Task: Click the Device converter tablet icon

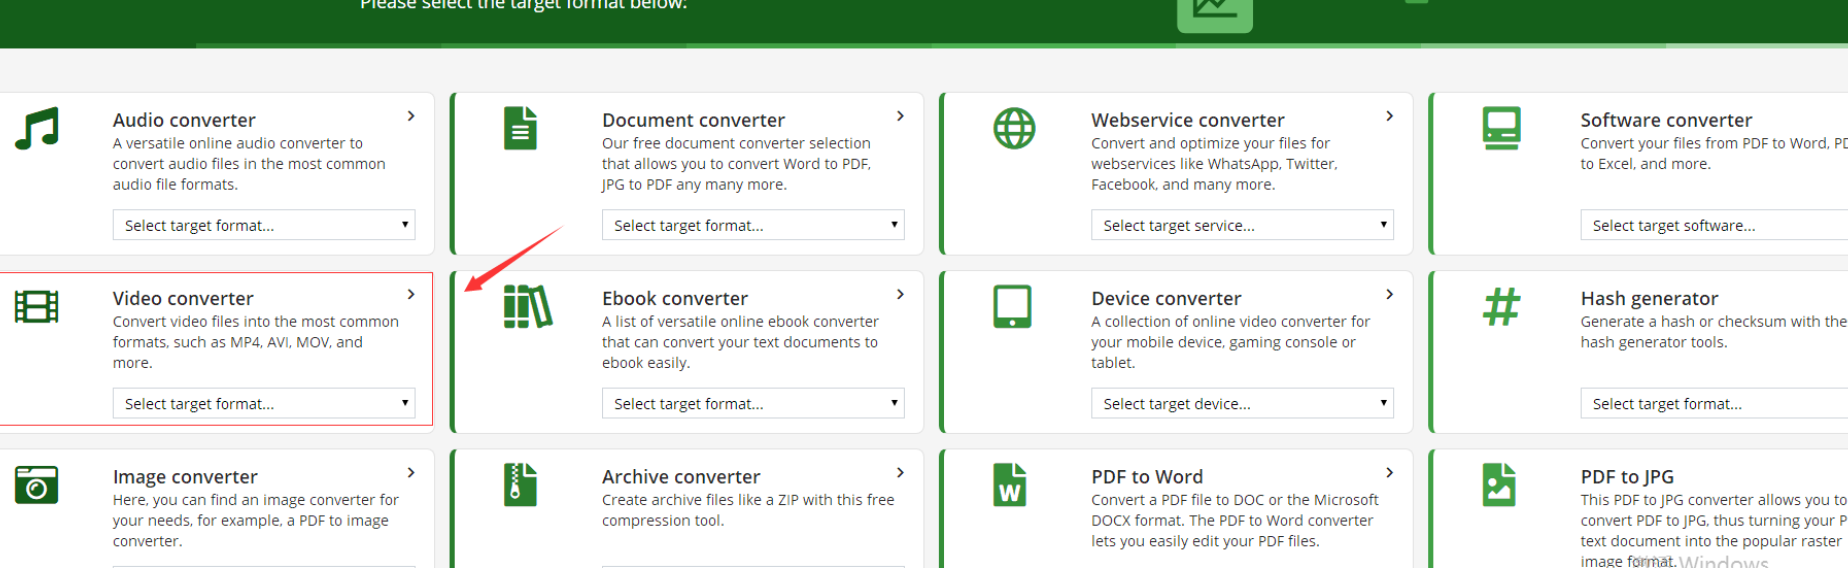Action: (1013, 307)
